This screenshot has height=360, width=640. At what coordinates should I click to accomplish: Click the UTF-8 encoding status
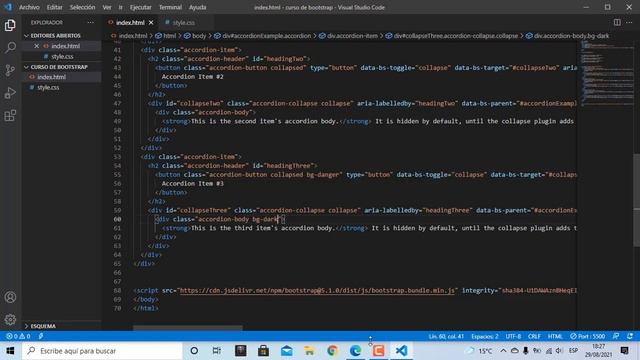coord(513,336)
